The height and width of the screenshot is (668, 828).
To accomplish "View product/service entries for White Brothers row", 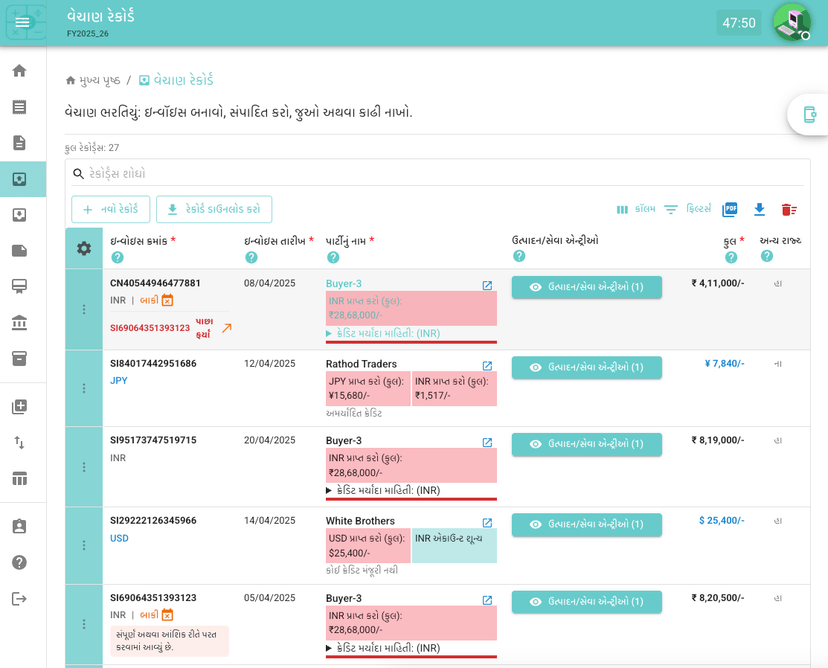I will 586,524.
